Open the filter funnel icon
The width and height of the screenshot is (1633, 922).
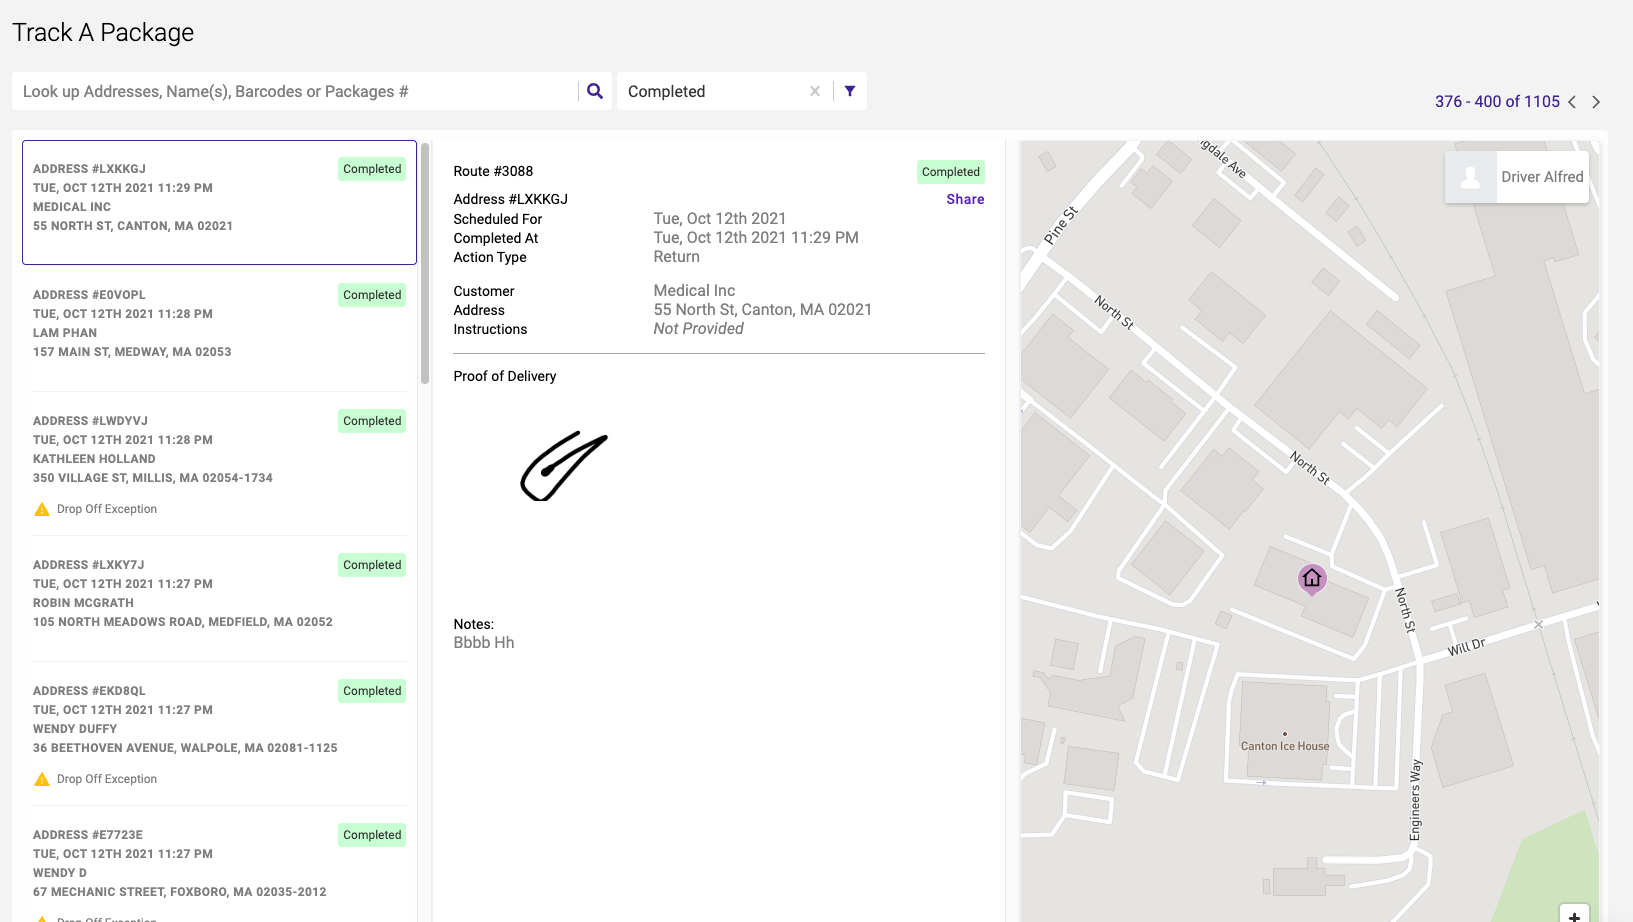tap(850, 91)
